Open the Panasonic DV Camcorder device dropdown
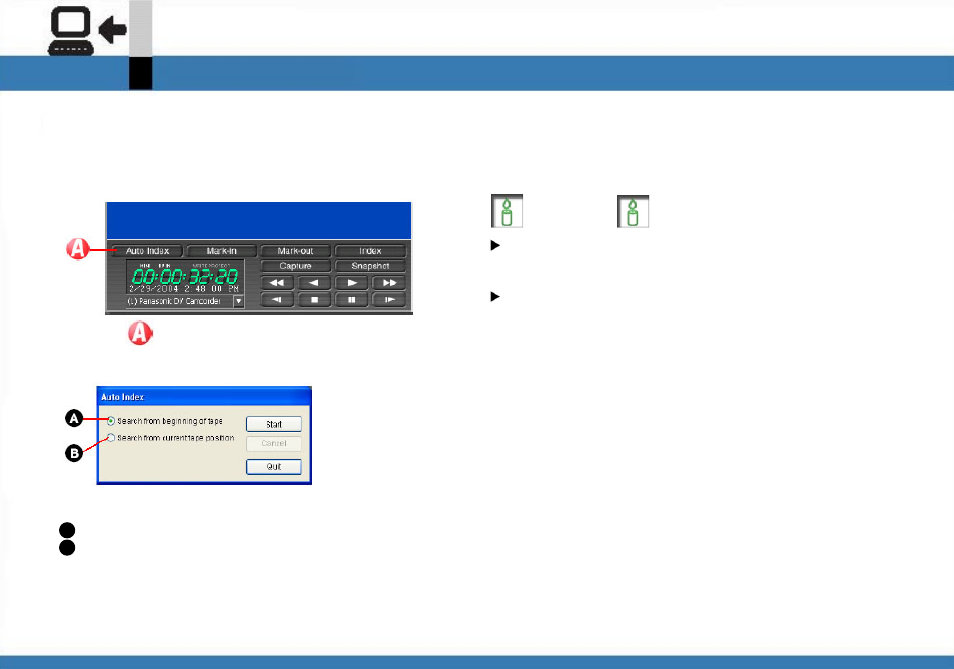Viewport: 954px width, 669px height. click(238, 301)
